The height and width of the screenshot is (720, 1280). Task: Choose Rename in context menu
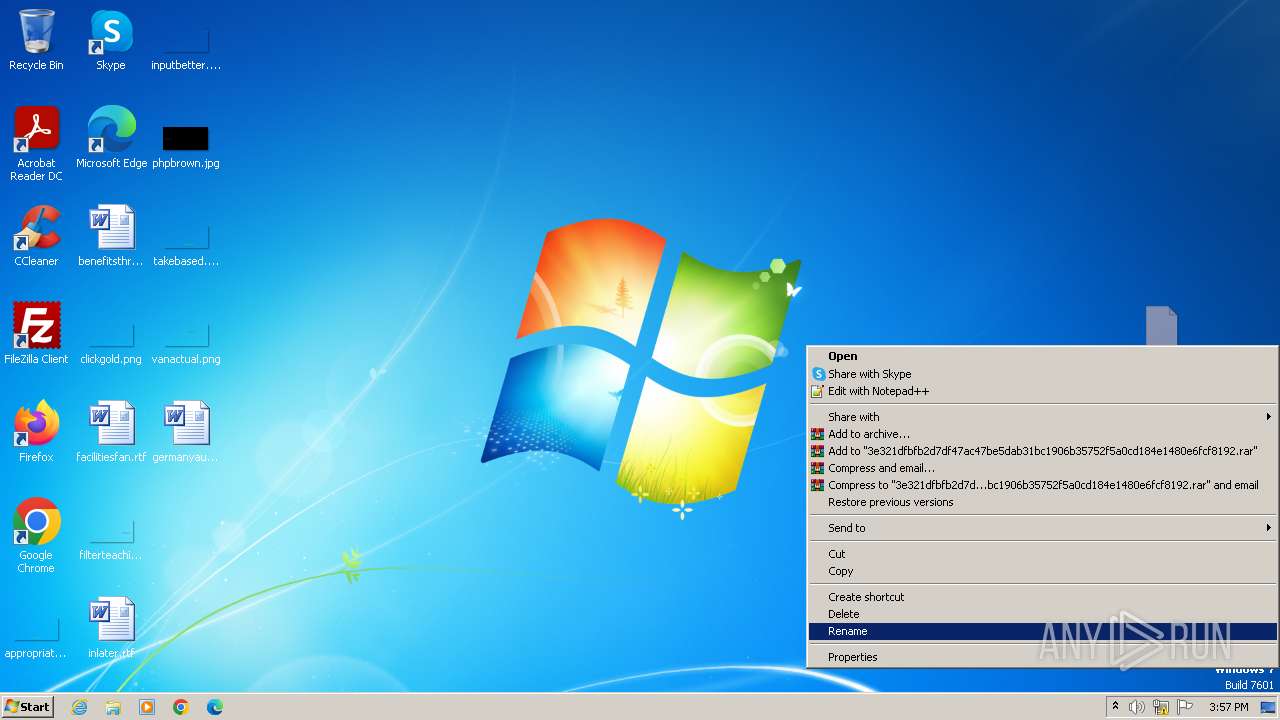coord(1042,631)
